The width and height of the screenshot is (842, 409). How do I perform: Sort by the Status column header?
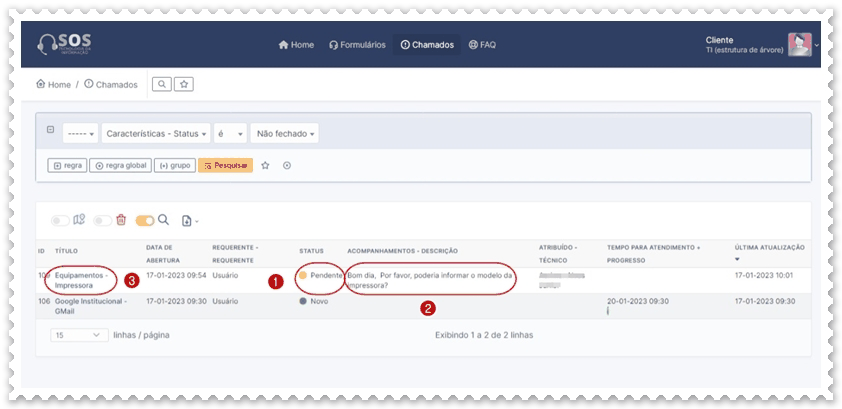click(x=311, y=250)
